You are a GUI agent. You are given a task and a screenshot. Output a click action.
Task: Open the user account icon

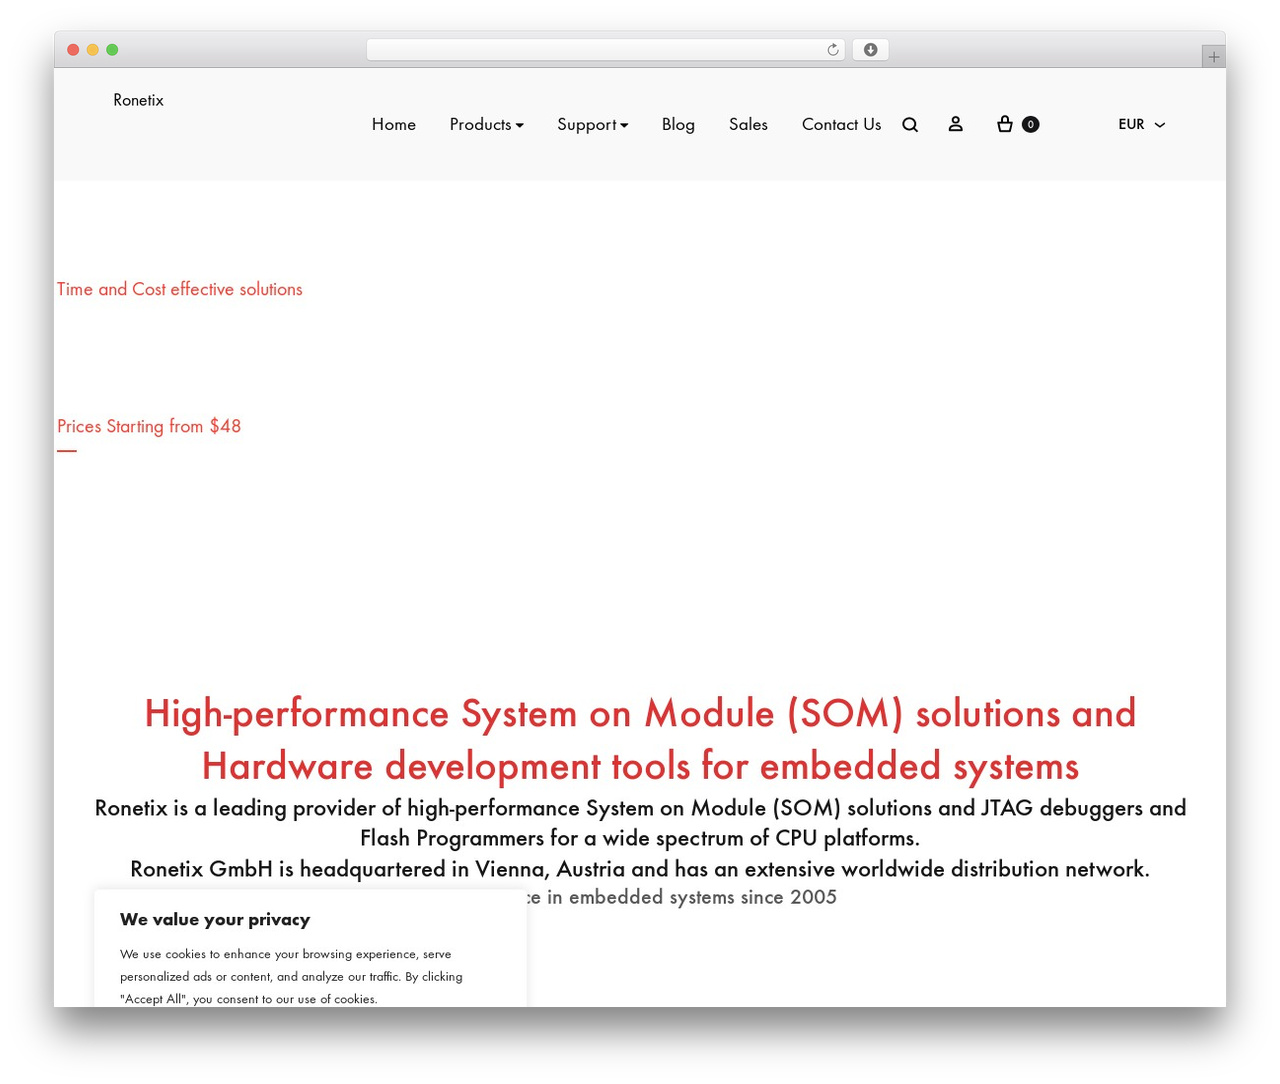click(956, 124)
